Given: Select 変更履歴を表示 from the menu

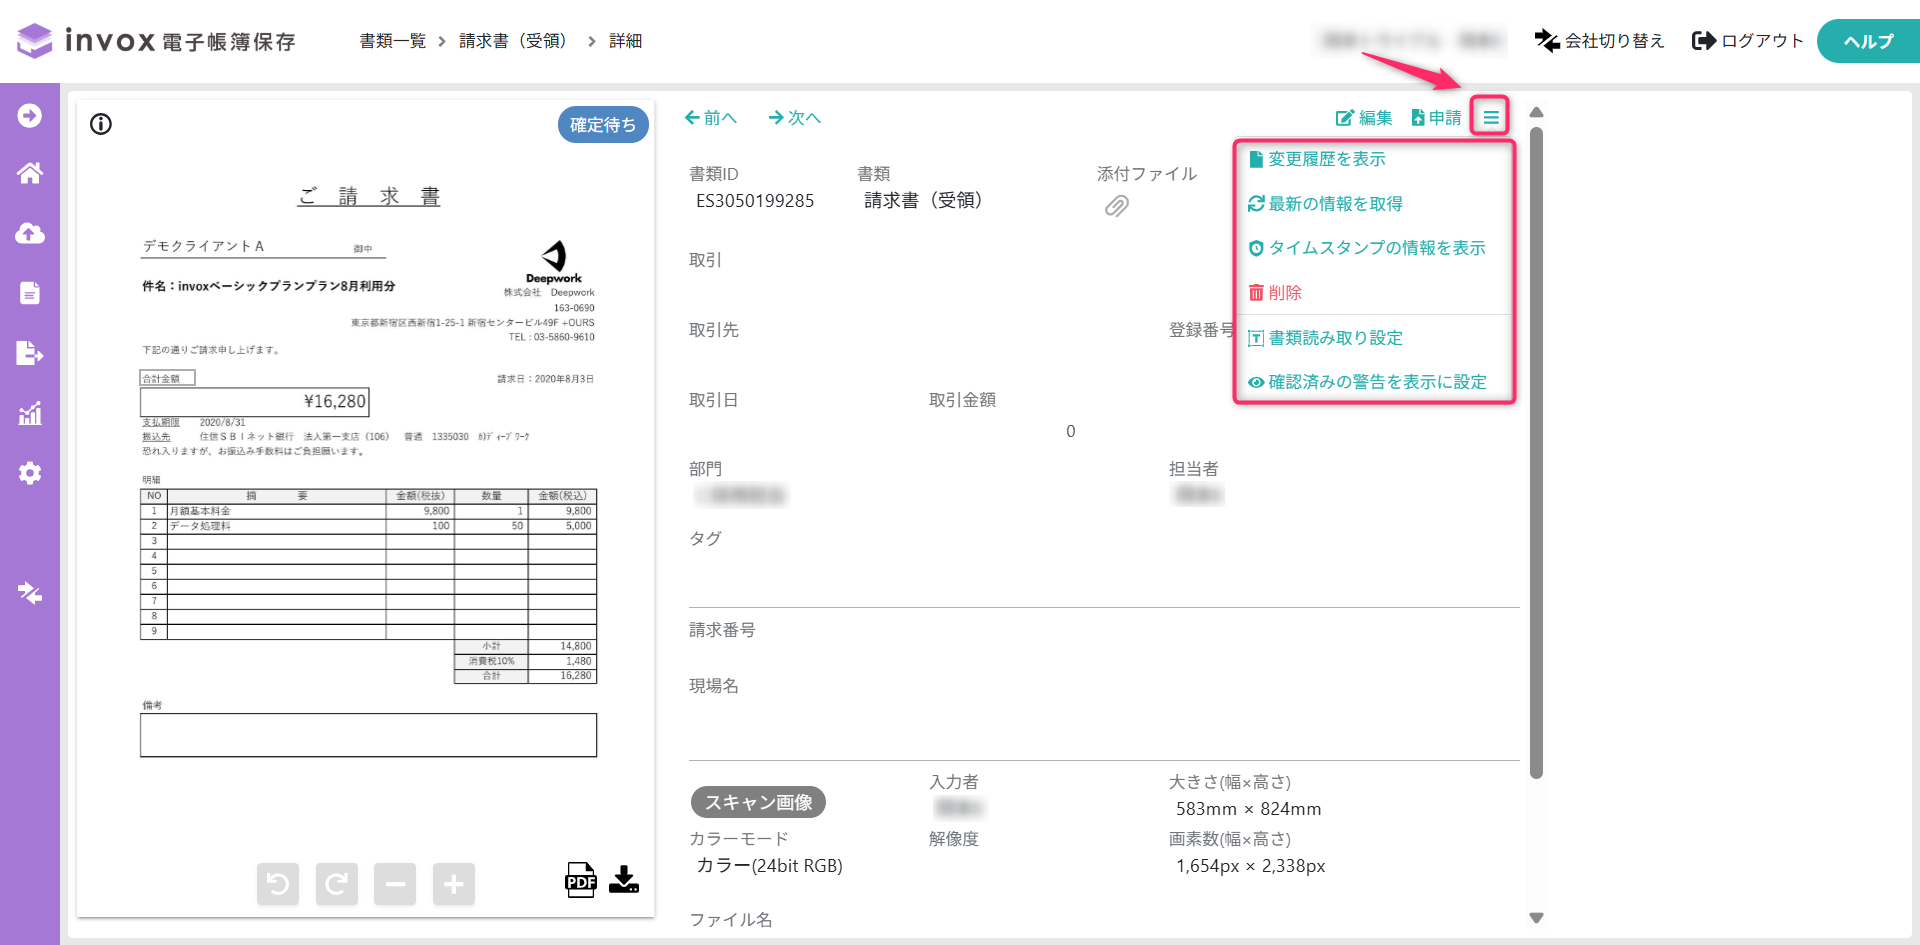Looking at the screenshot, I should (x=1326, y=159).
